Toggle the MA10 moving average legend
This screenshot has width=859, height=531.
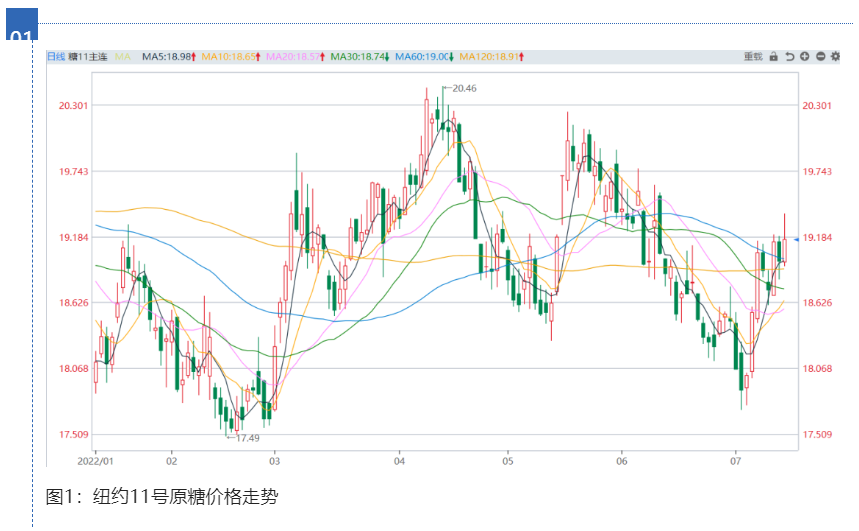point(231,57)
